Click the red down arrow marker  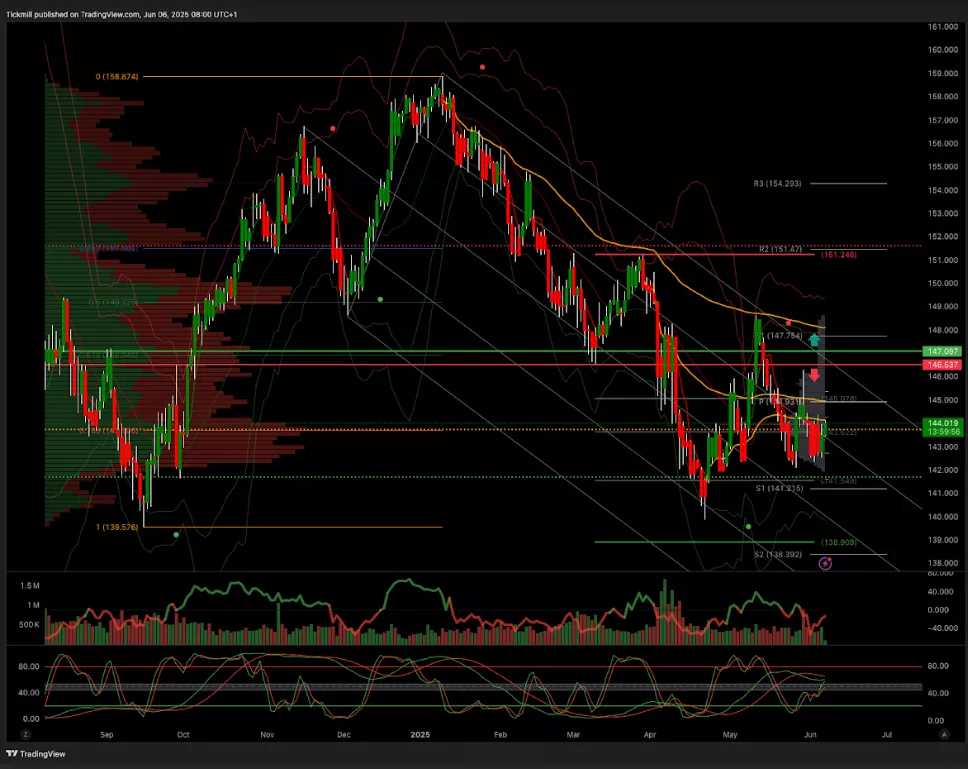point(815,376)
